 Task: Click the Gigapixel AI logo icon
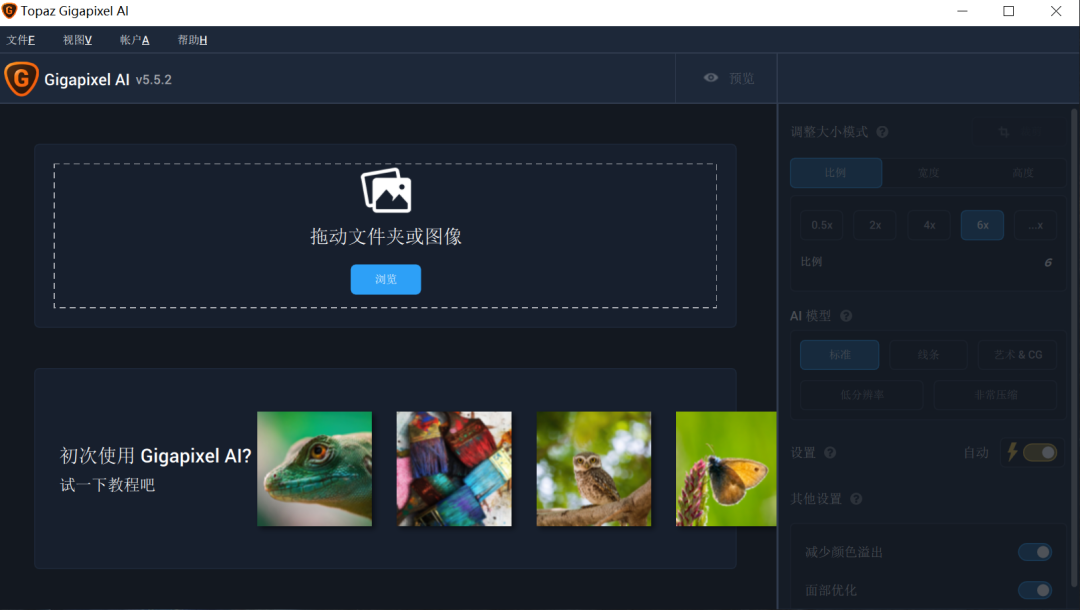pos(21,79)
